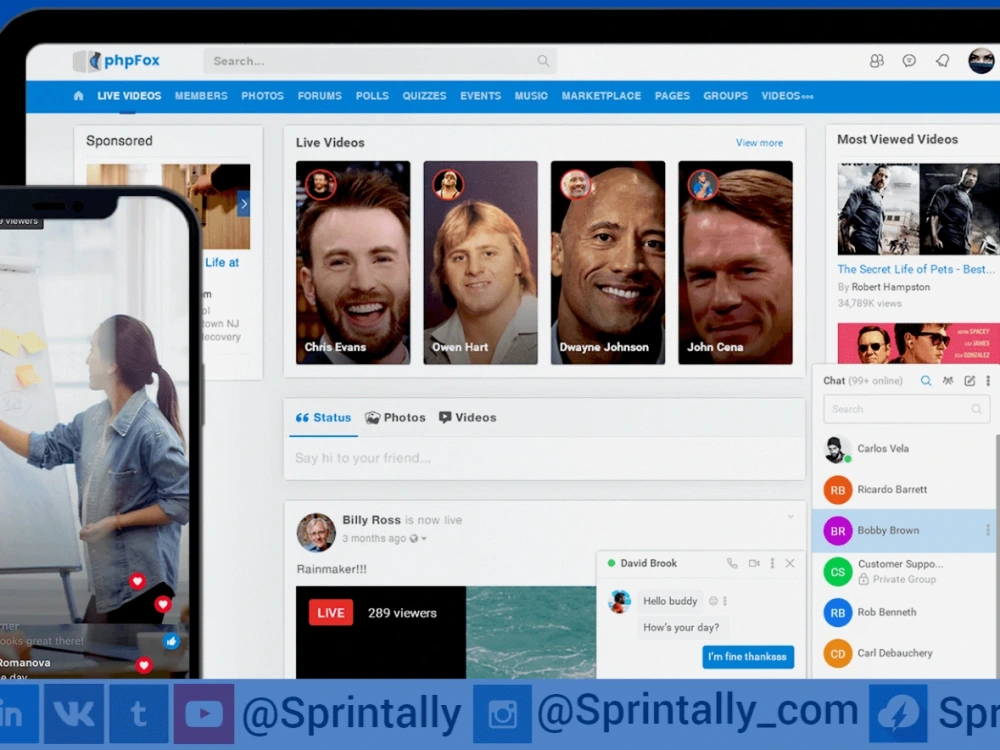Open Tumblr icon in bottom banner

[139, 714]
